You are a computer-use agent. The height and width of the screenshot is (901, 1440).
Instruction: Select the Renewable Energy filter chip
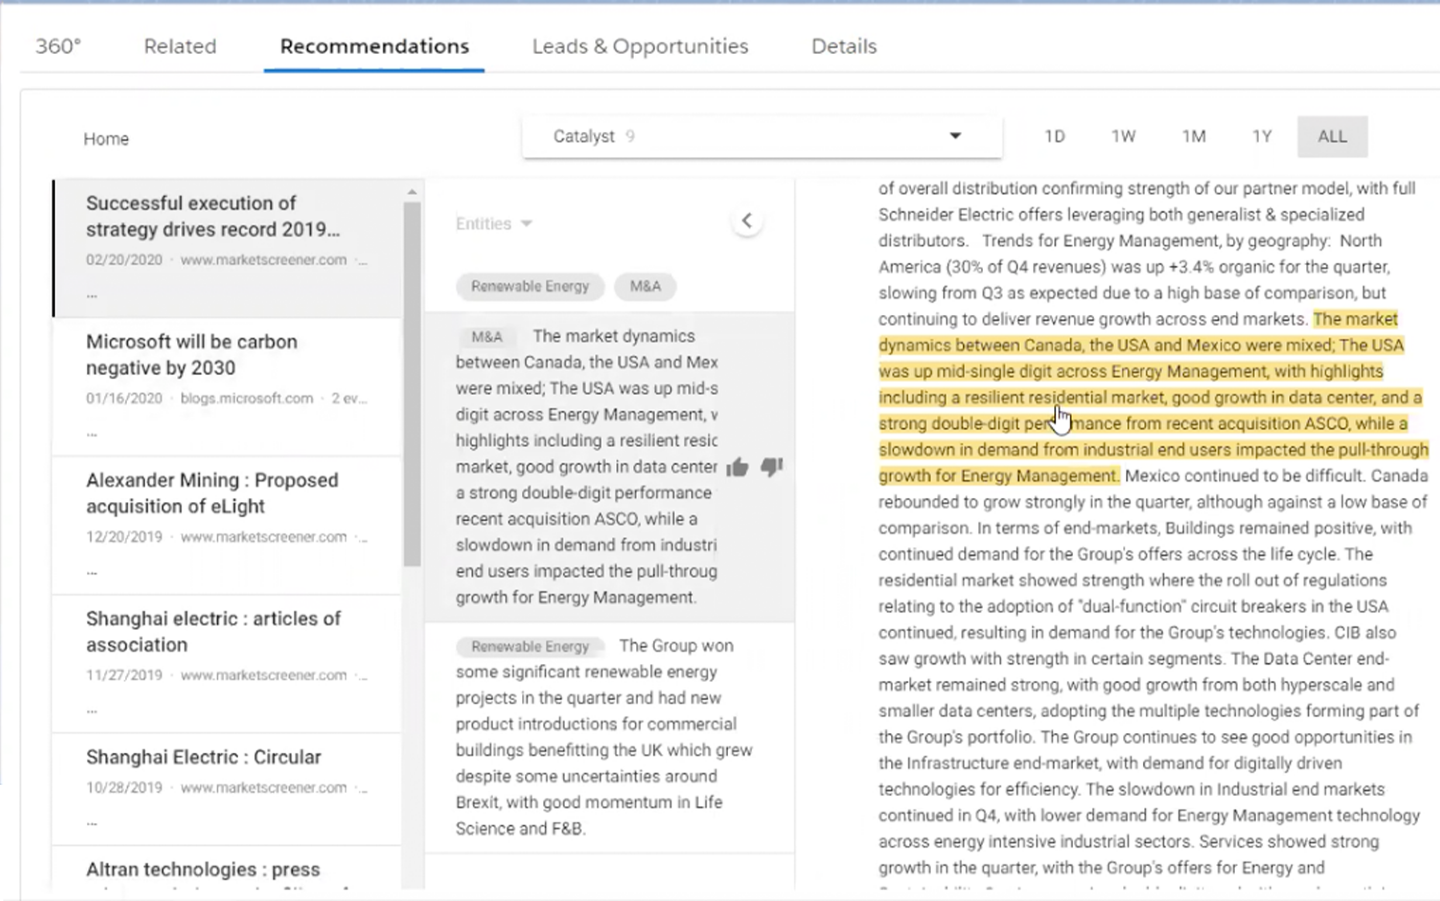530,286
